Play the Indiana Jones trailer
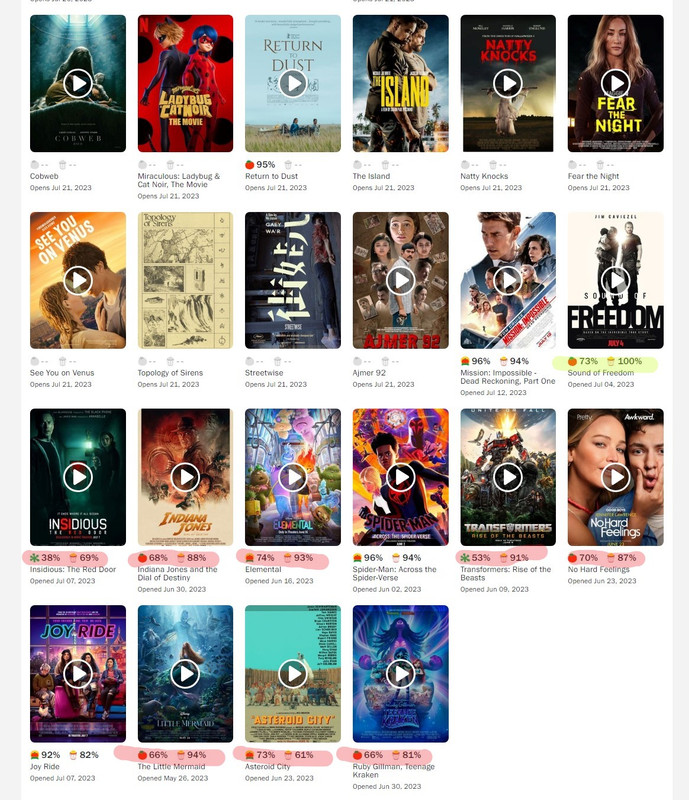Viewport: 689px width, 800px height. tap(185, 477)
